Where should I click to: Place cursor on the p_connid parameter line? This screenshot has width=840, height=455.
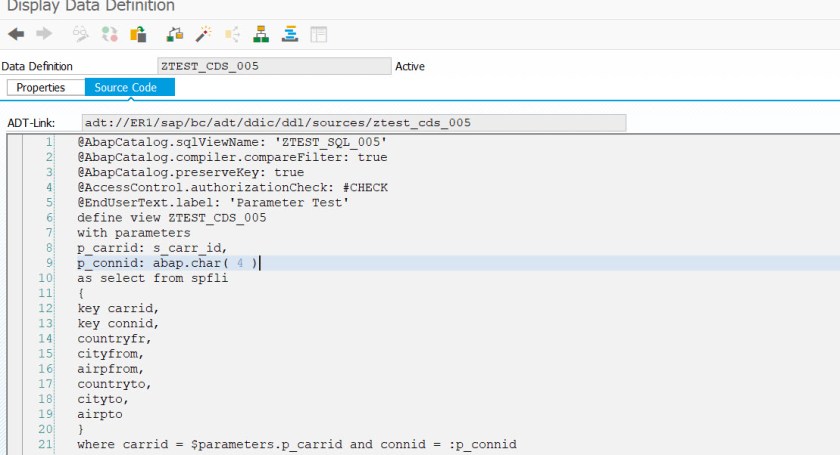[x=168, y=263]
